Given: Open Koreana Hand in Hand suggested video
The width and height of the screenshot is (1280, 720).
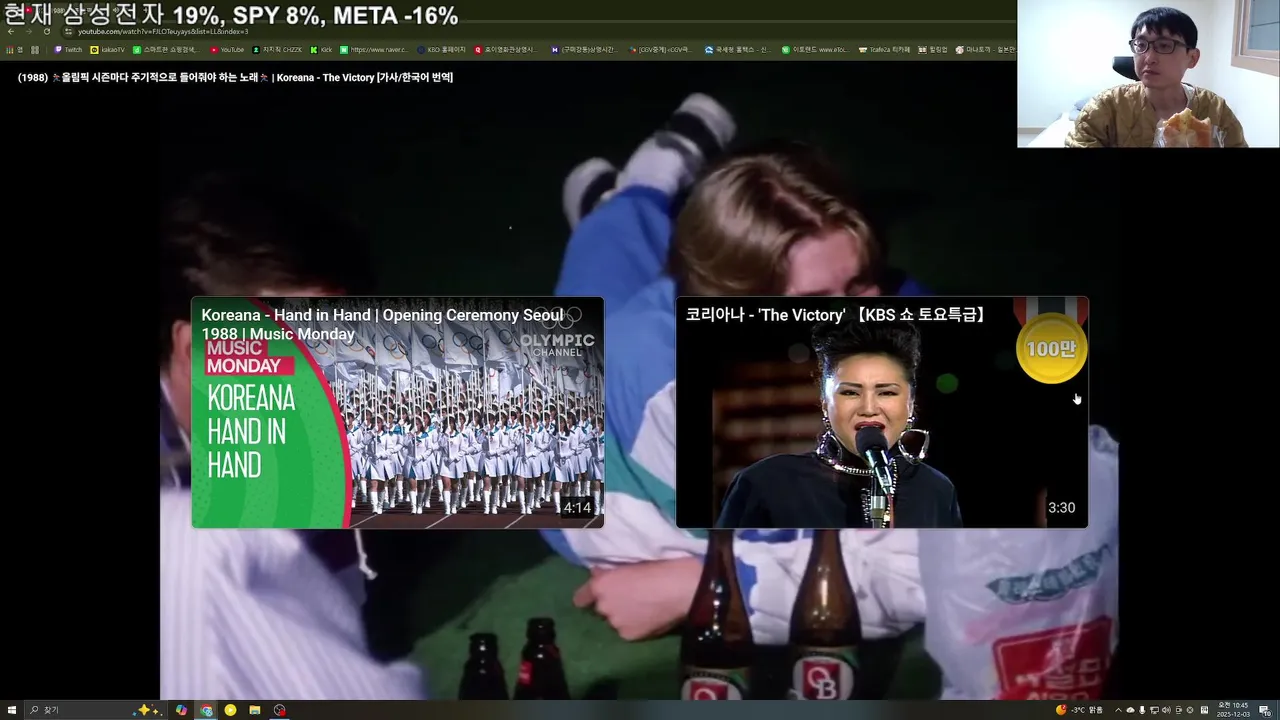Looking at the screenshot, I should click(397, 412).
